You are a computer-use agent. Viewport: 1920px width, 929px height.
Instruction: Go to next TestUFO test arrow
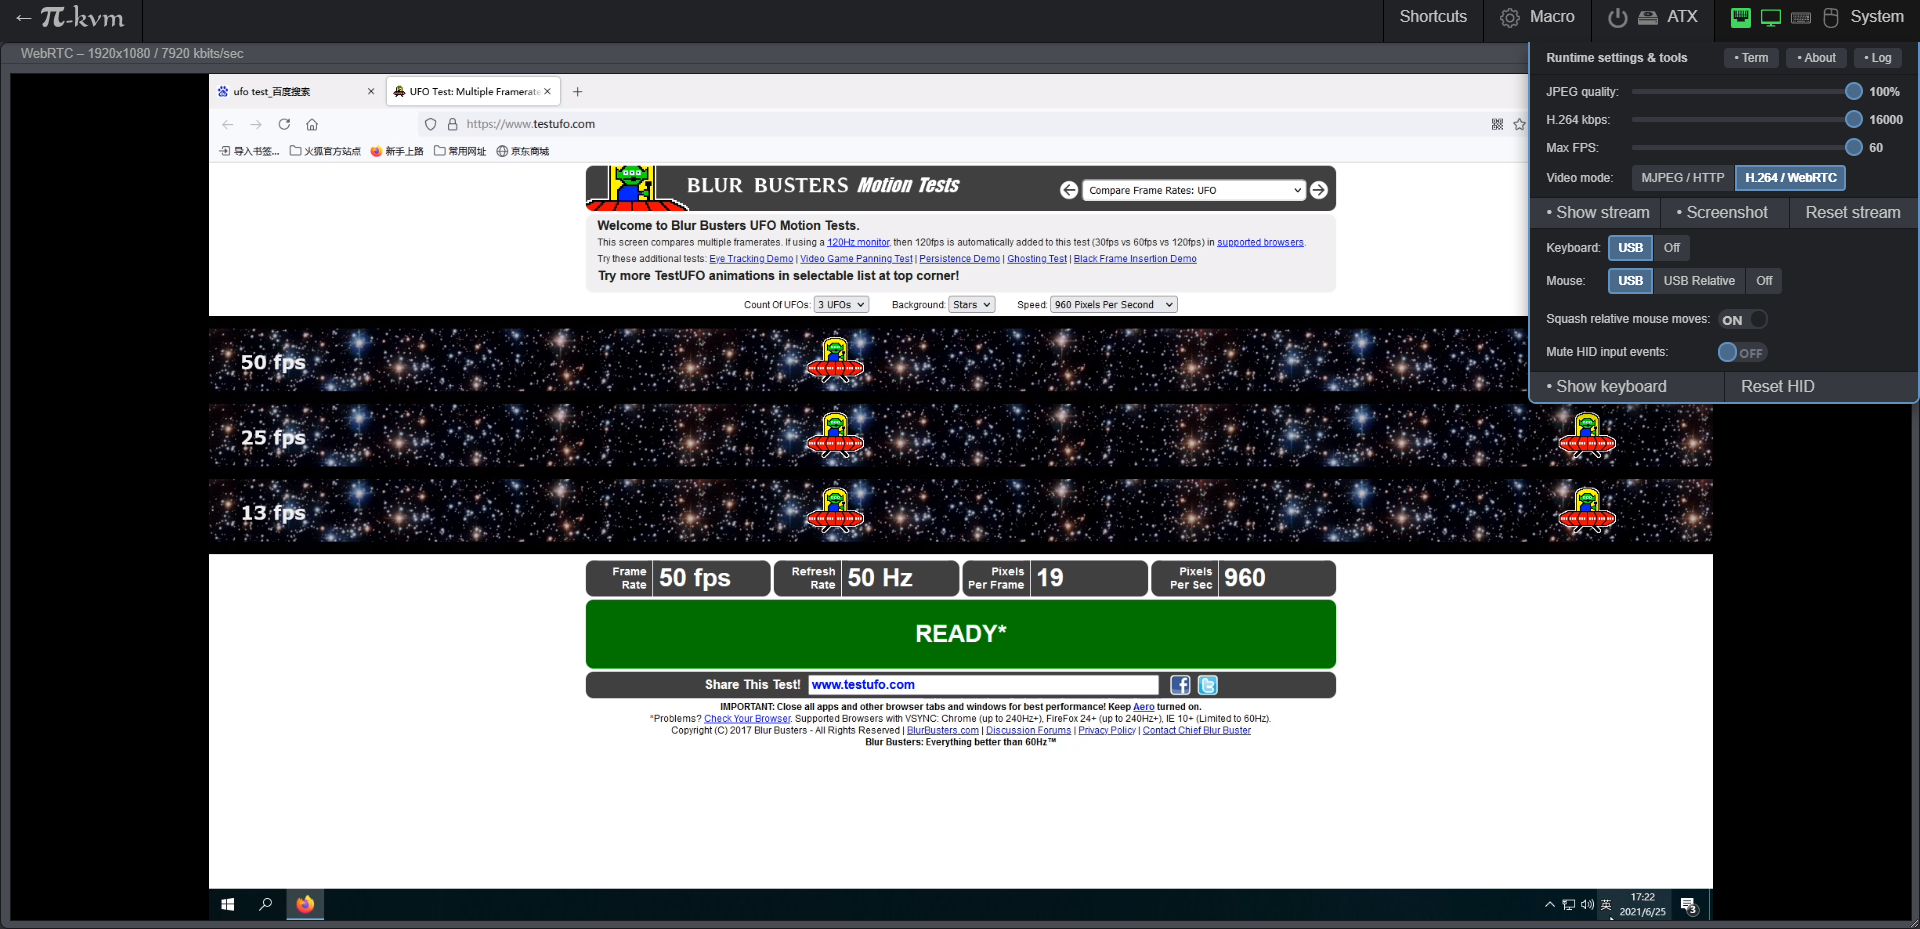pos(1319,190)
